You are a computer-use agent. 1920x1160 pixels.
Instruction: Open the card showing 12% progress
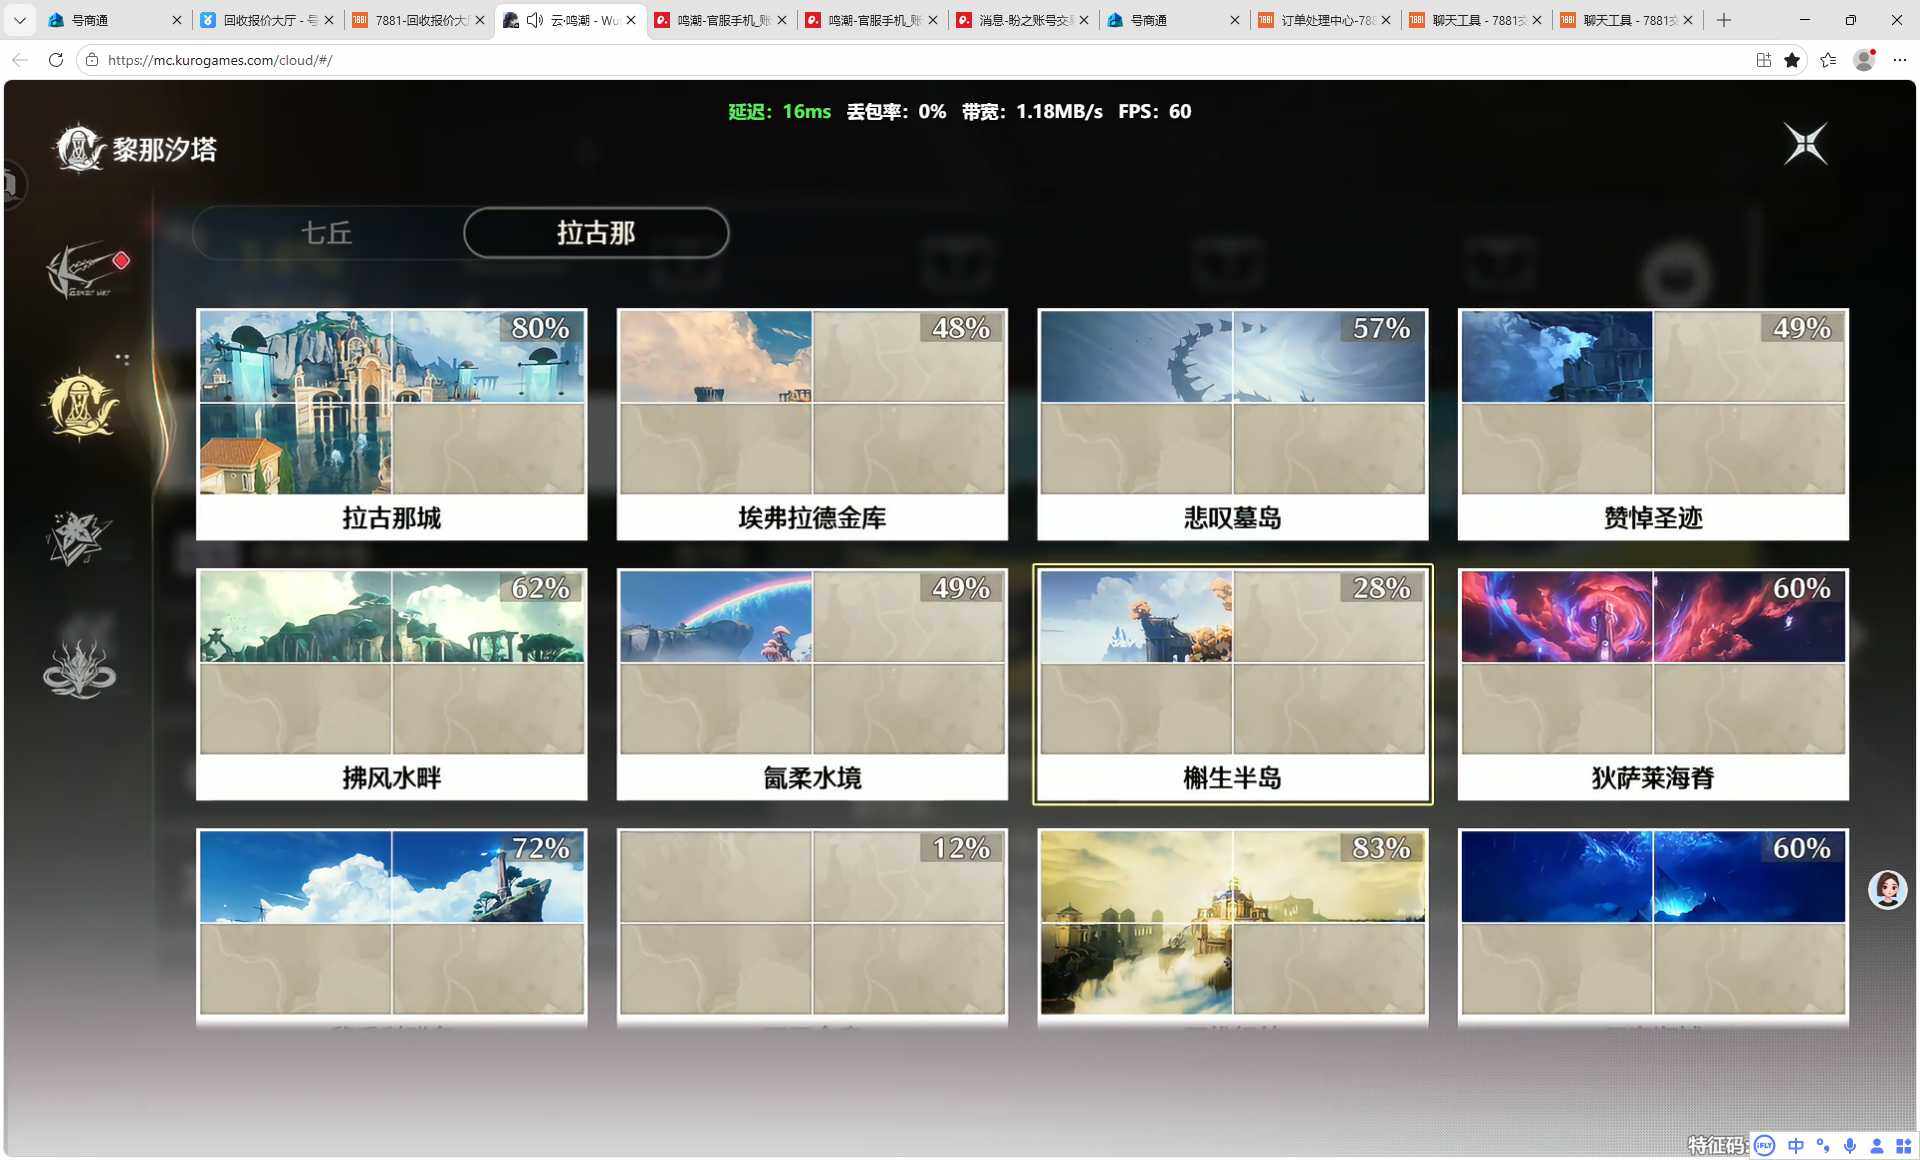coord(812,926)
